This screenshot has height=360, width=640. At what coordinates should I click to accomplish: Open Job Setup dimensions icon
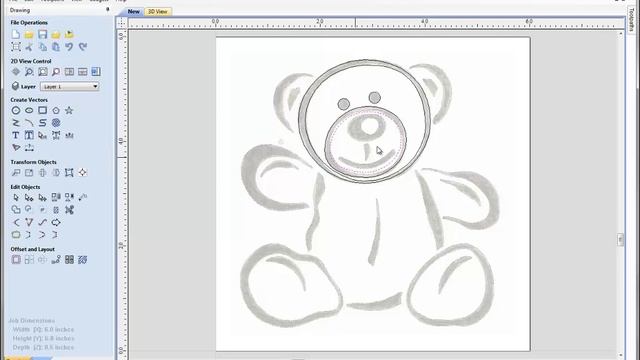[x=16, y=47]
